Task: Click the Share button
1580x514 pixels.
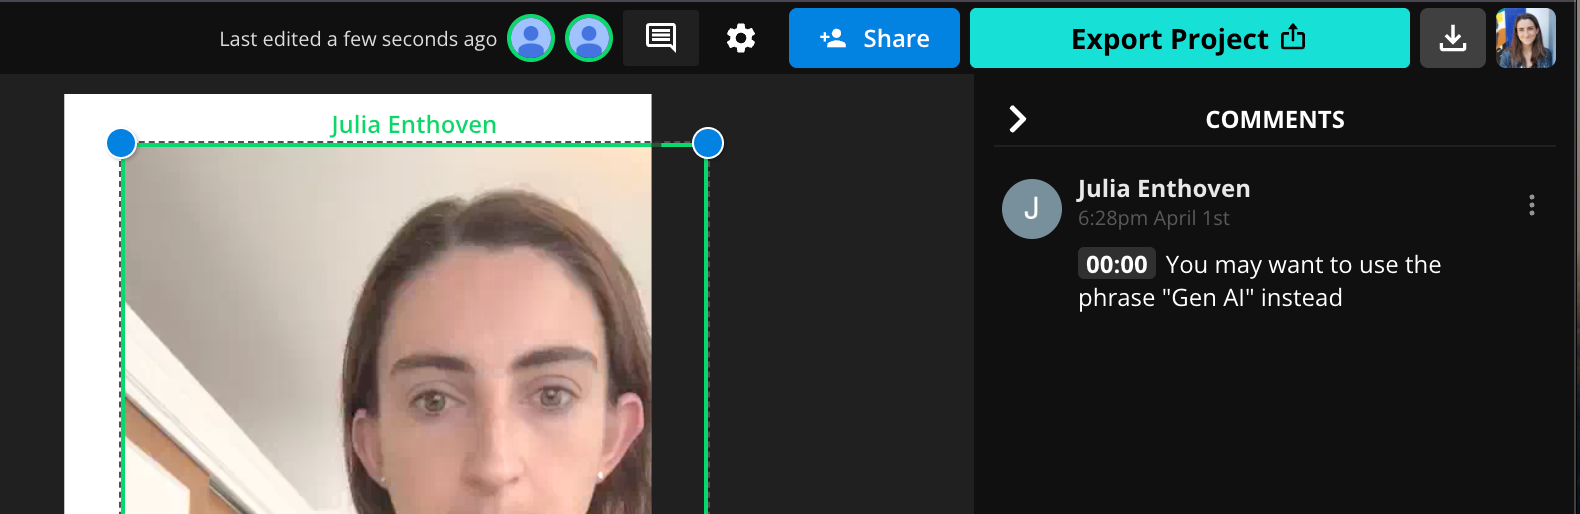Action: click(x=874, y=38)
